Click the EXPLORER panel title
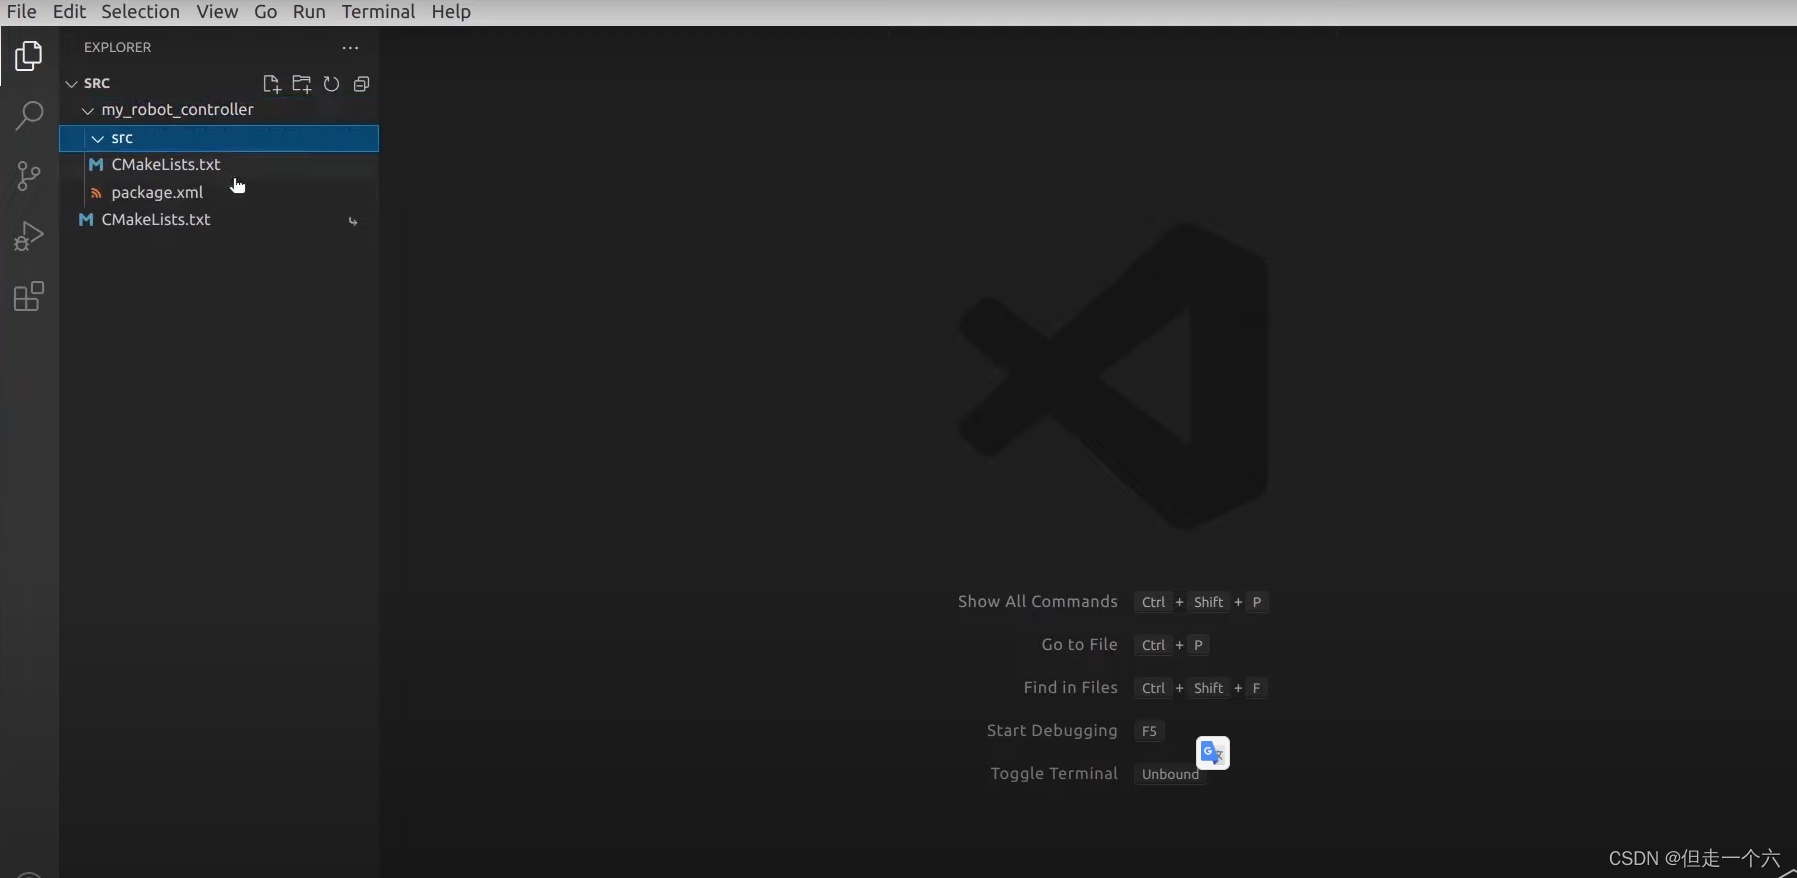This screenshot has width=1797, height=878. tap(117, 48)
